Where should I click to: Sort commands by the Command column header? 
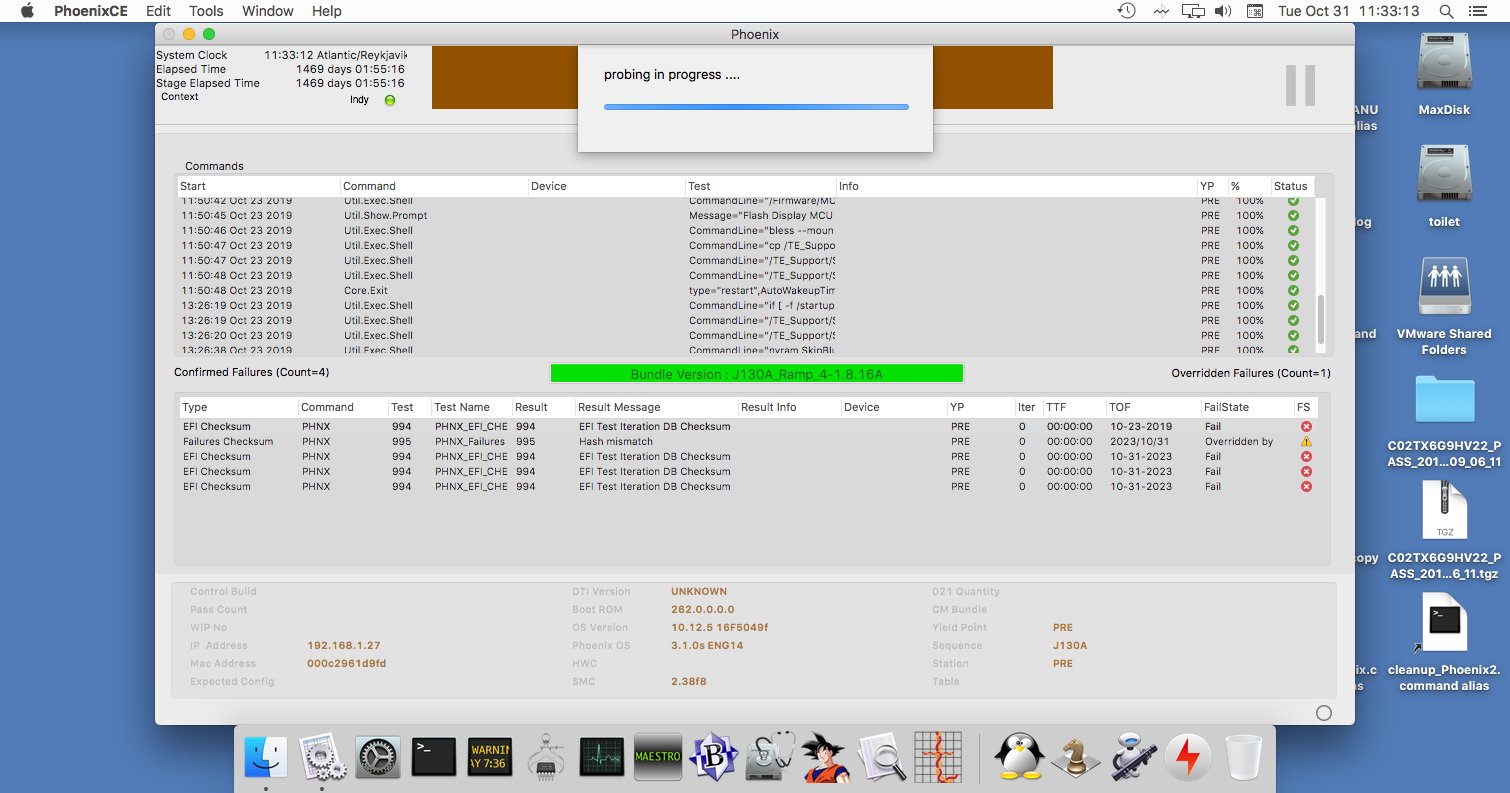pyautogui.click(x=433, y=186)
